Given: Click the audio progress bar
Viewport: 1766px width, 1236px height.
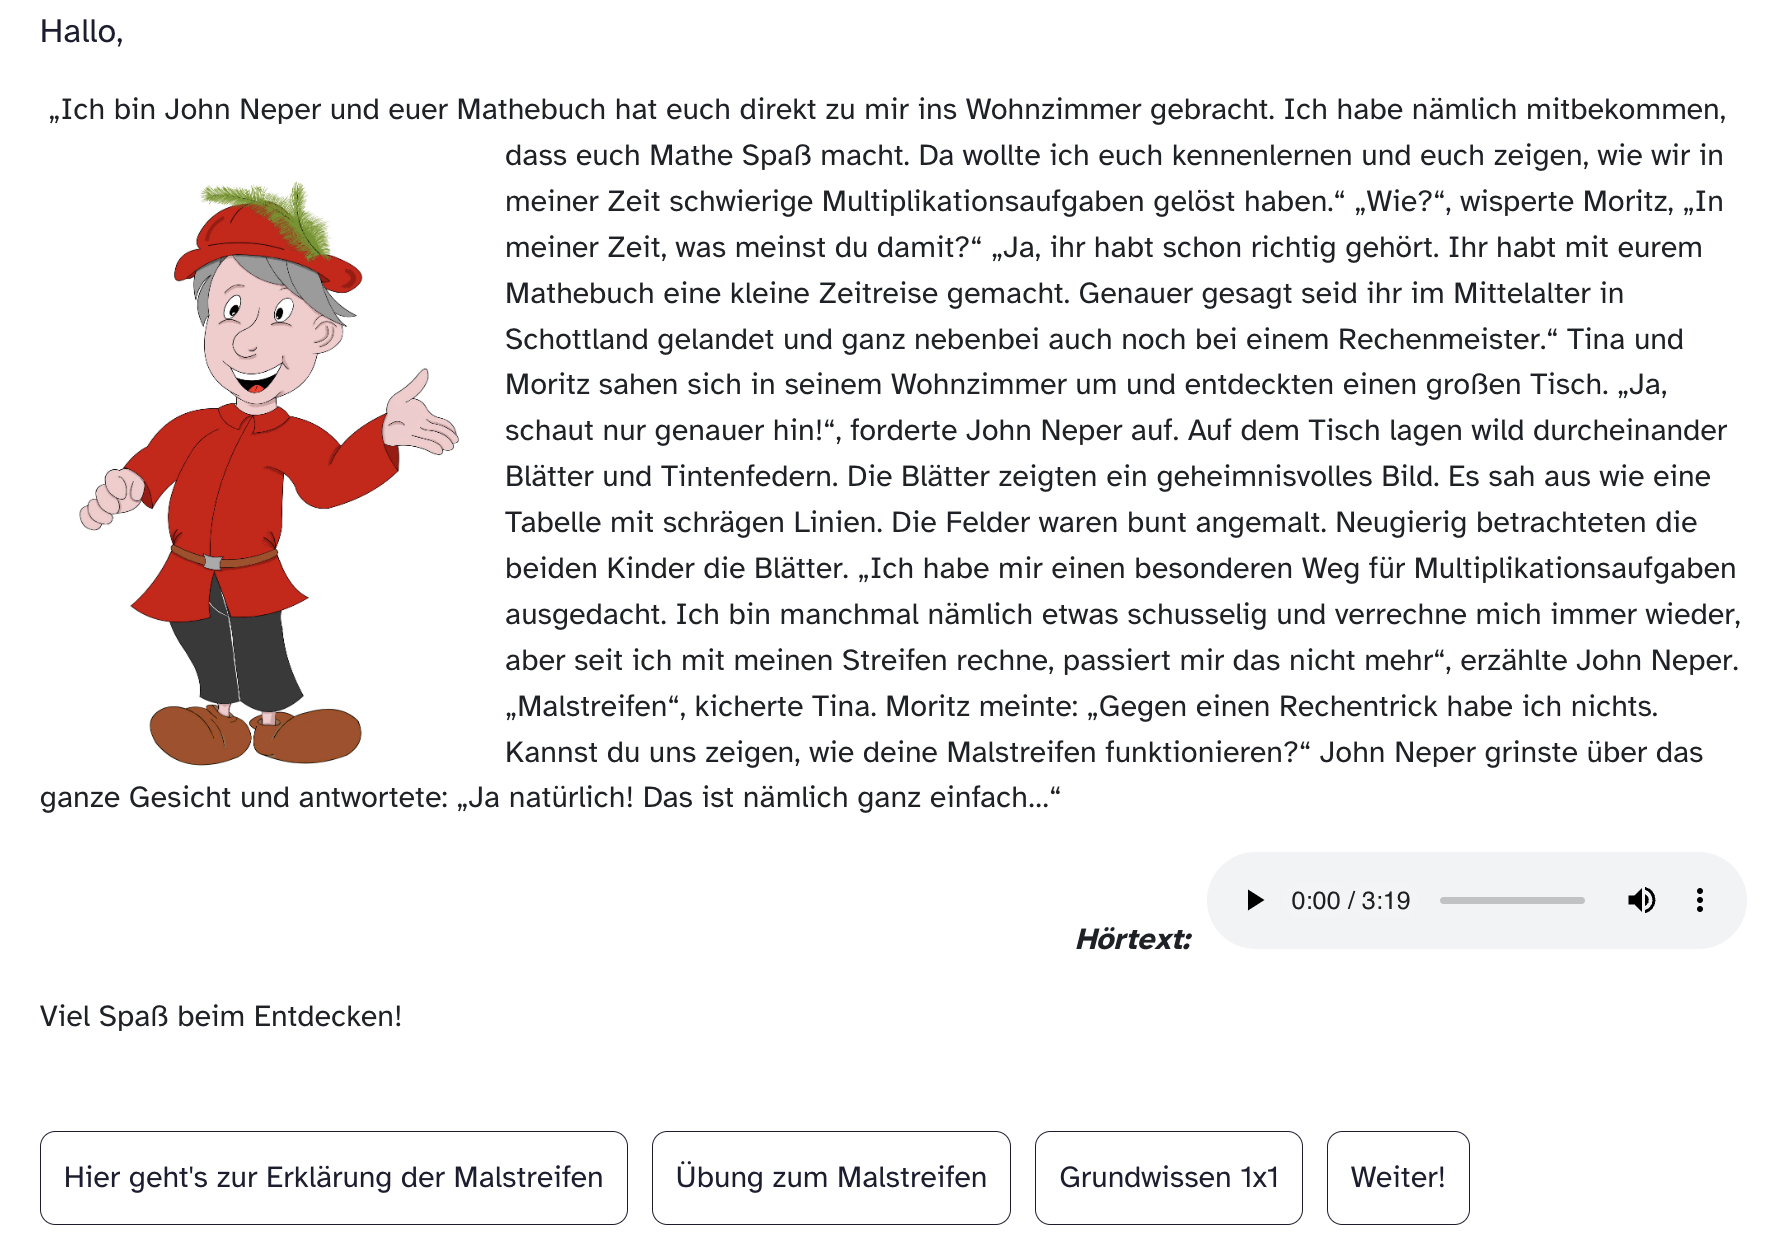Looking at the screenshot, I should (x=1512, y=900).
